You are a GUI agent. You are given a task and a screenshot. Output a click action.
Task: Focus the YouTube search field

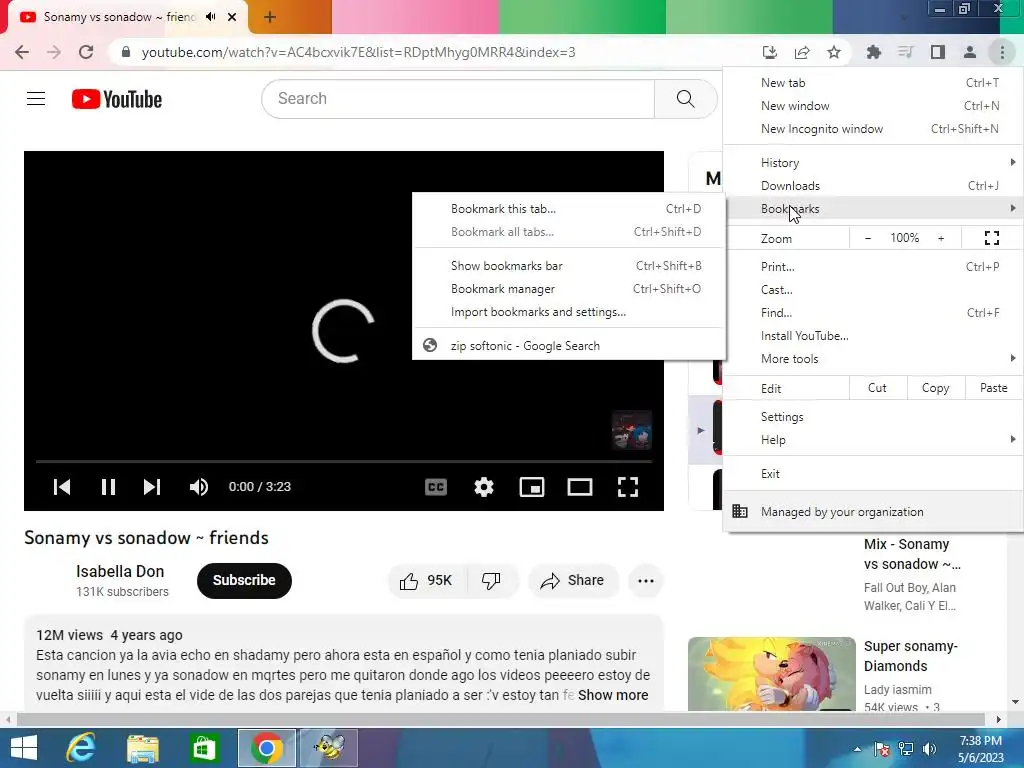[458, 99]
